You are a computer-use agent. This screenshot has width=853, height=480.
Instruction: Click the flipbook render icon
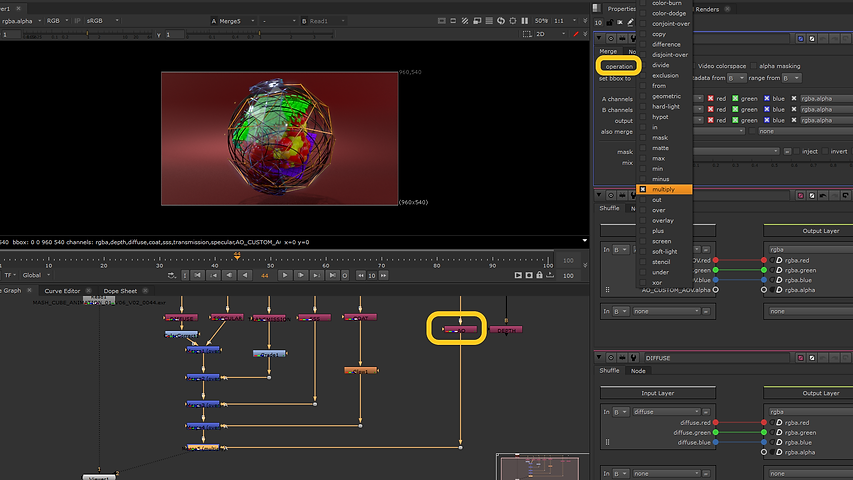coord(518,275)
